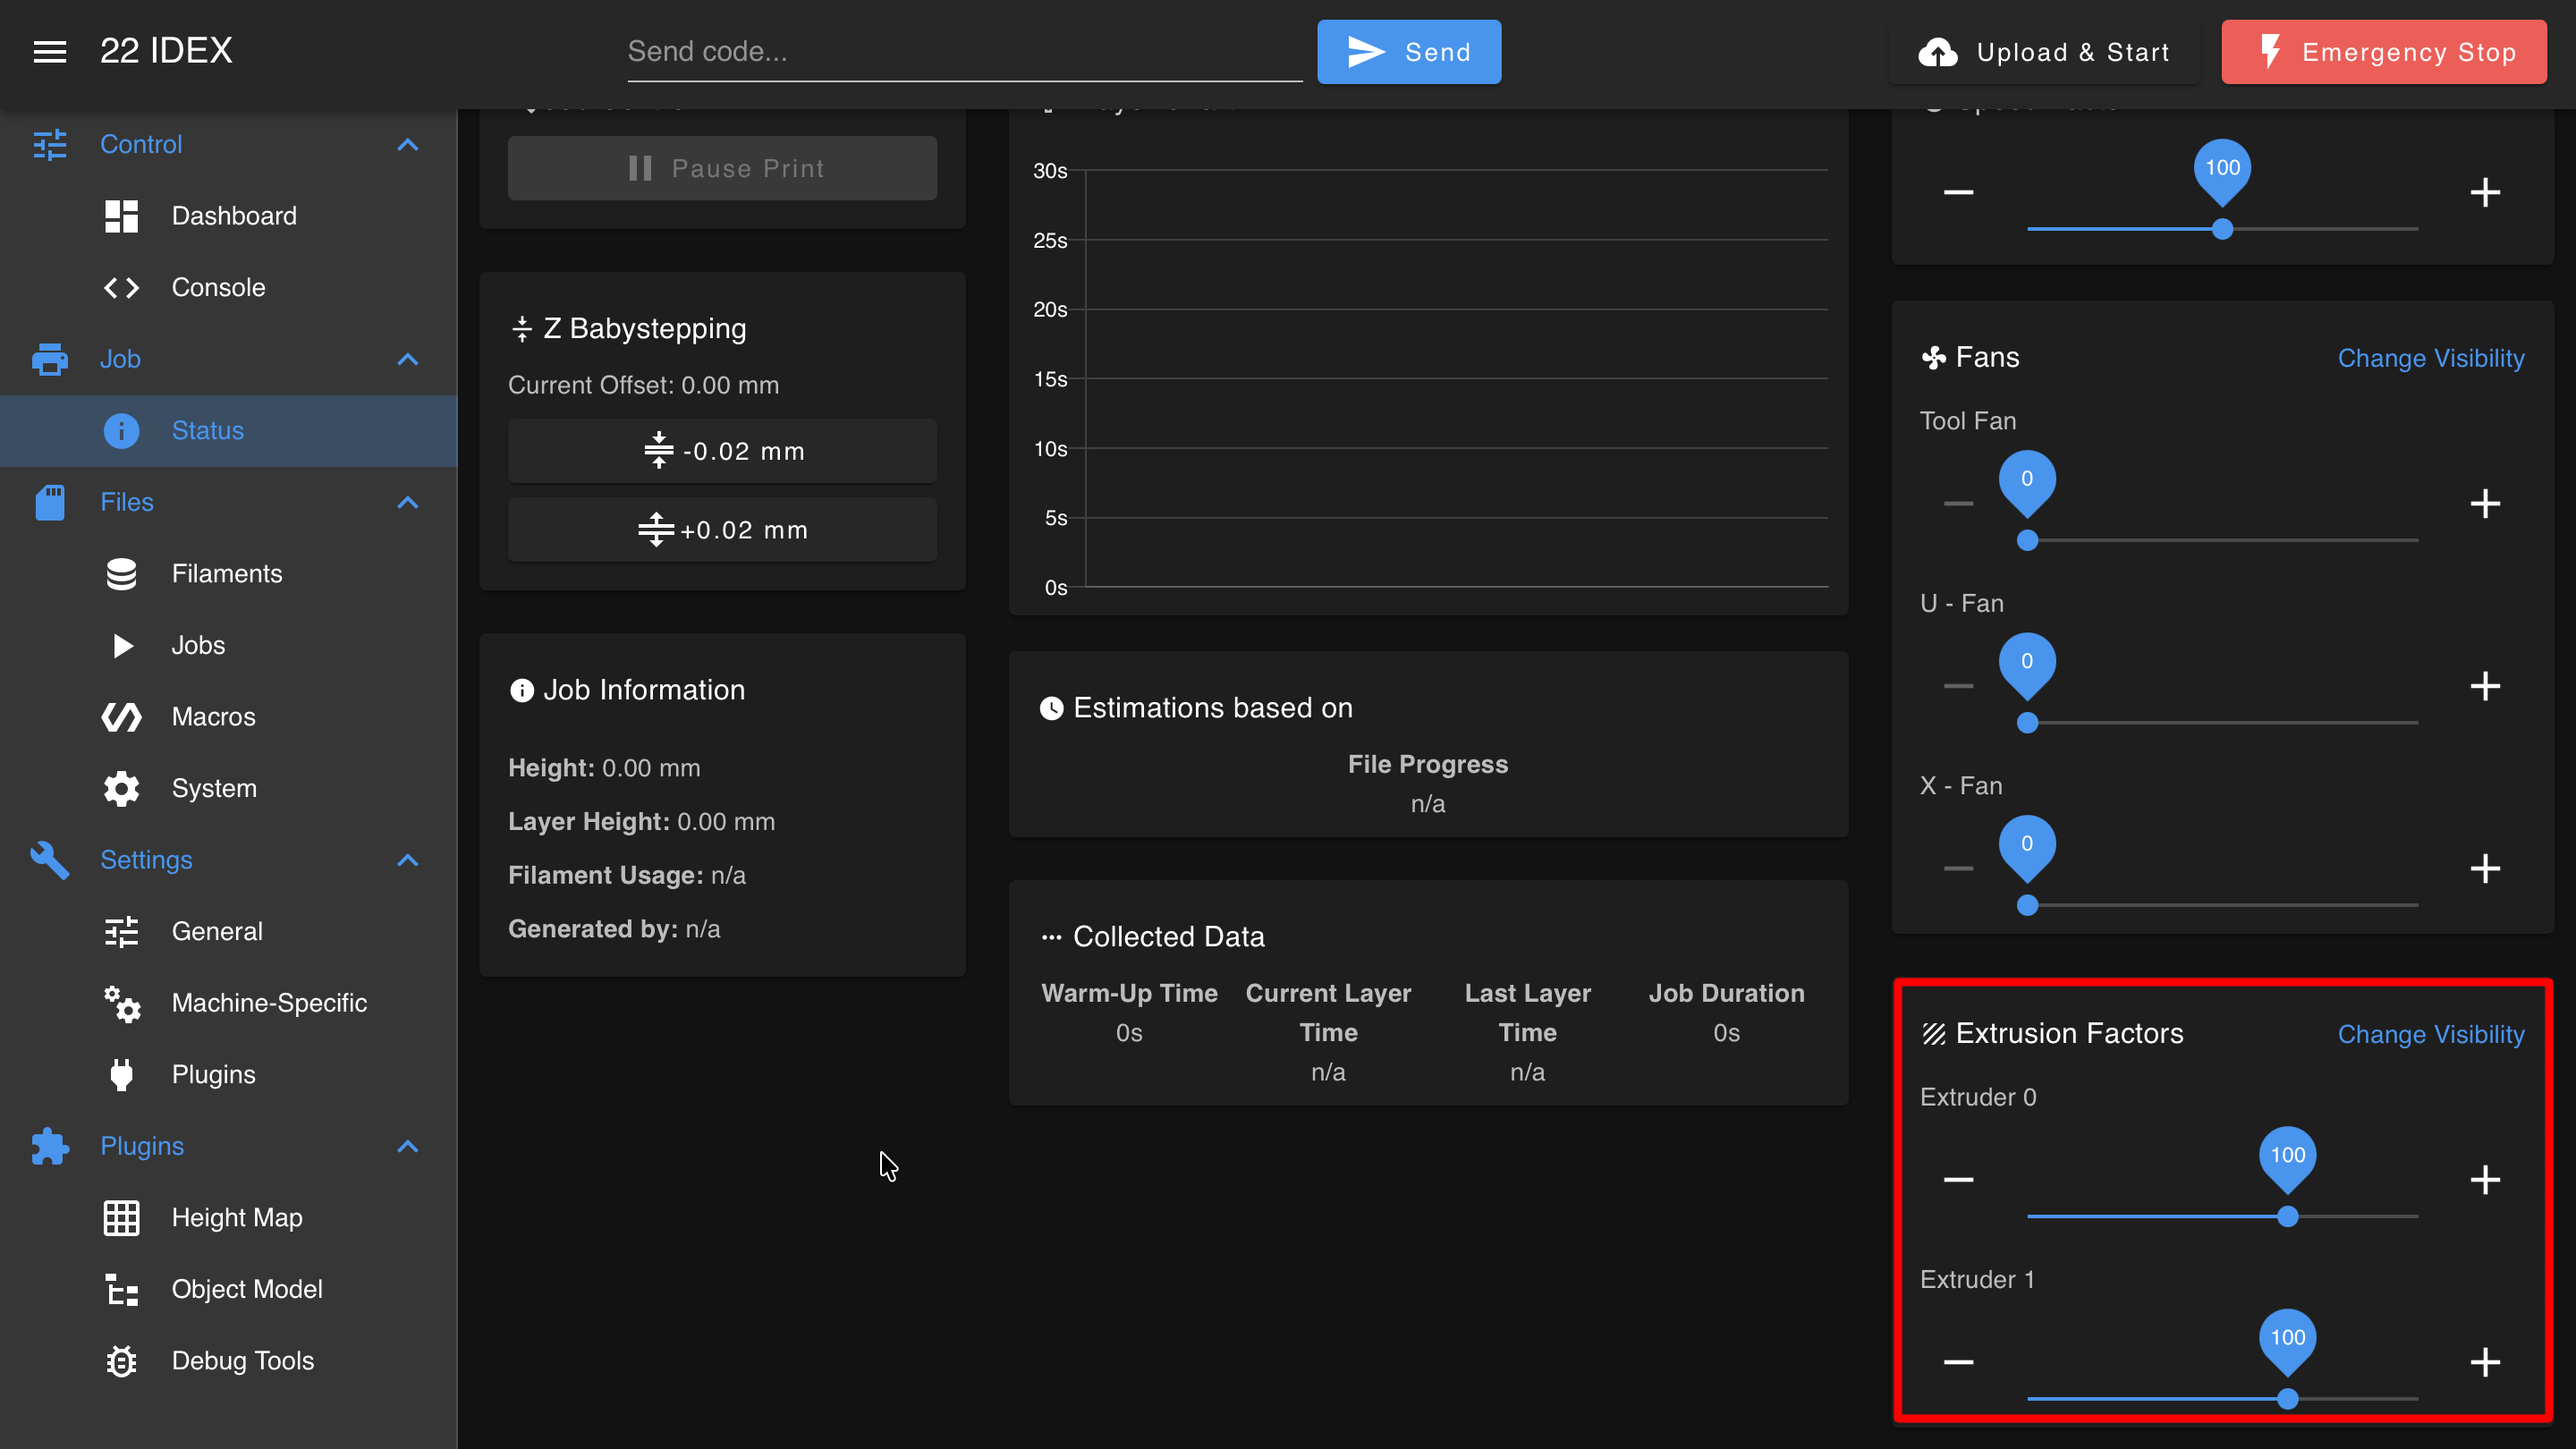Increase X - Fan with plus icon
The width and height of the screenshot is (2576, 1449).
point(2485,868)
